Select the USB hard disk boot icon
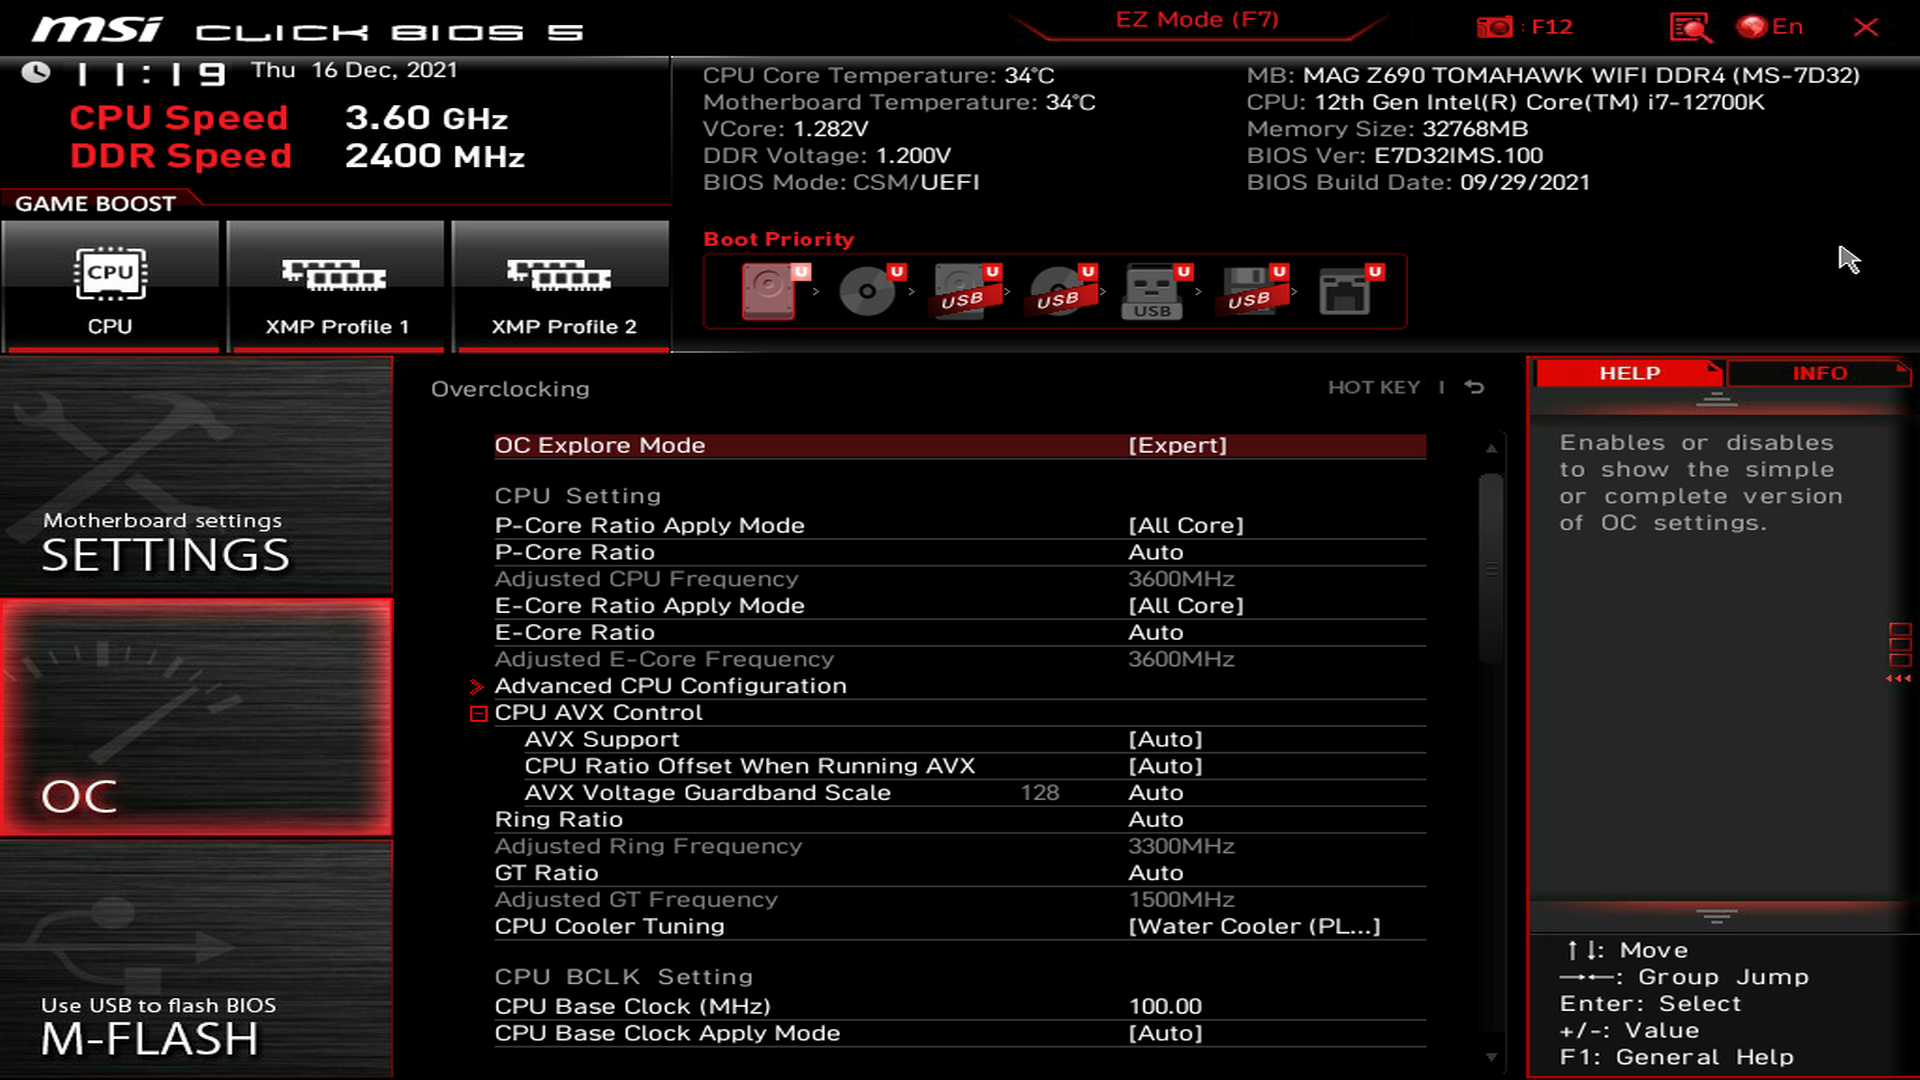The width and height of the screenshot is (1920, 1080). [x=965, y=291]
